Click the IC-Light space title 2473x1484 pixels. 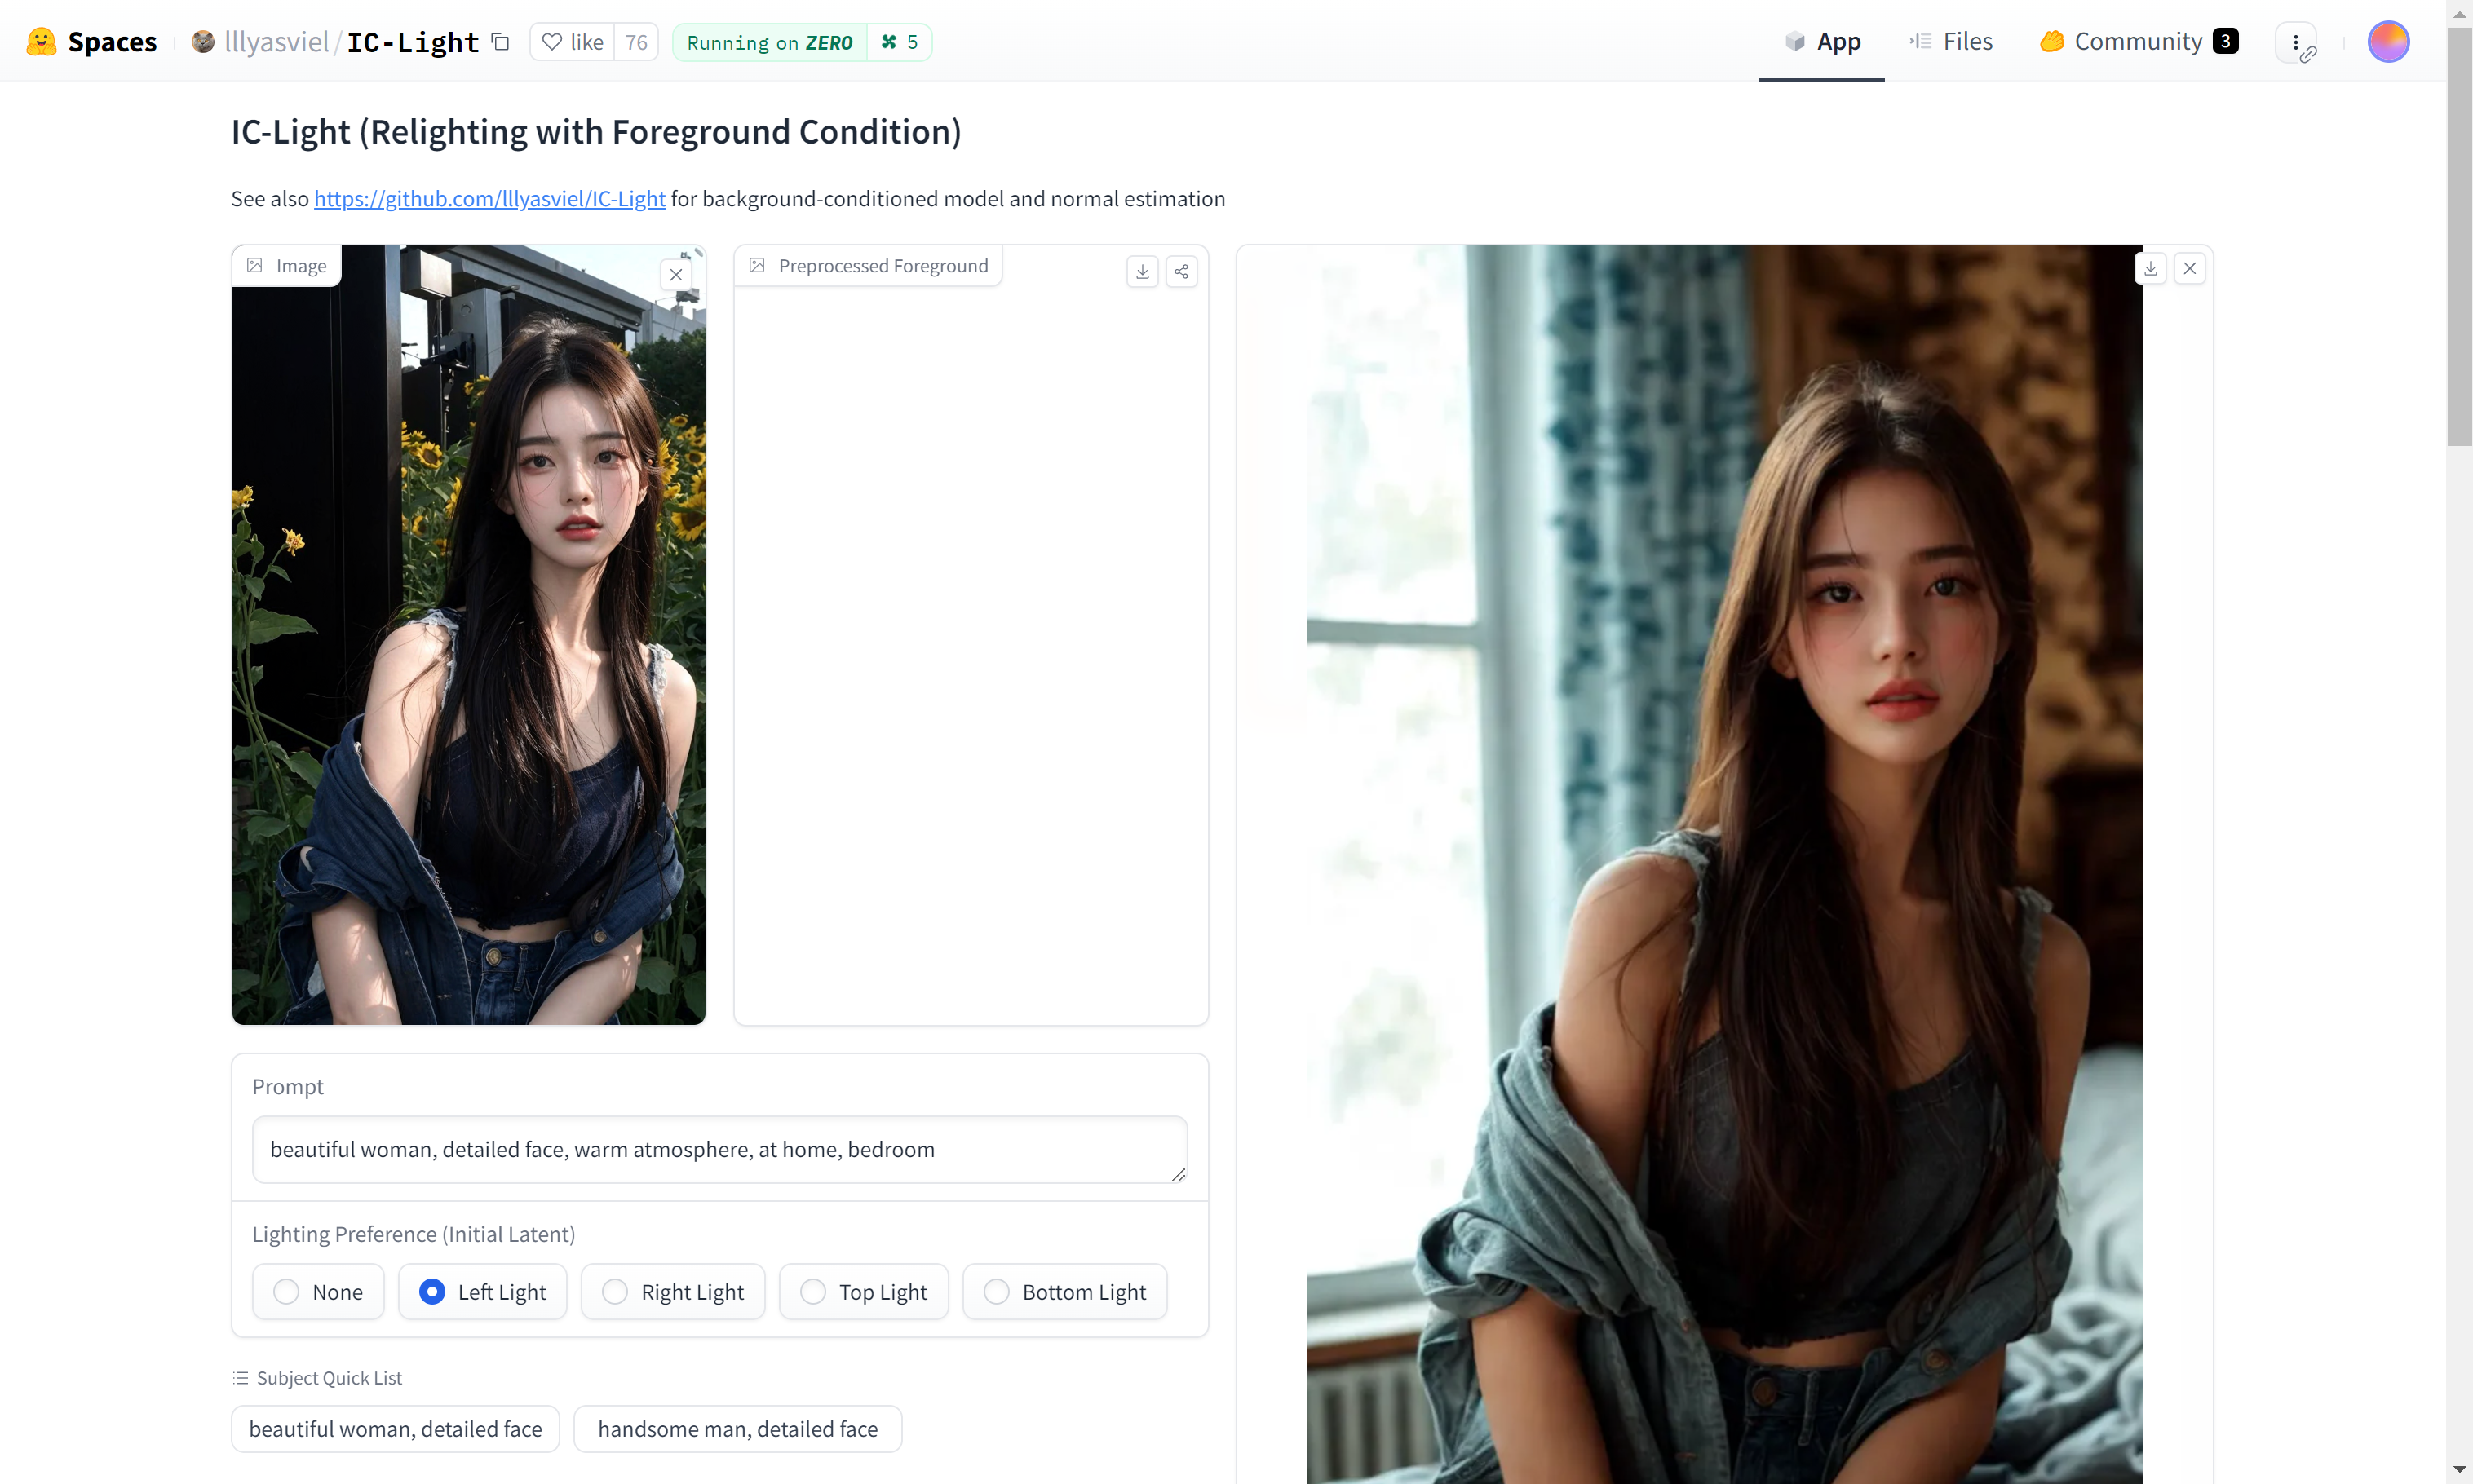coord(413,42)
